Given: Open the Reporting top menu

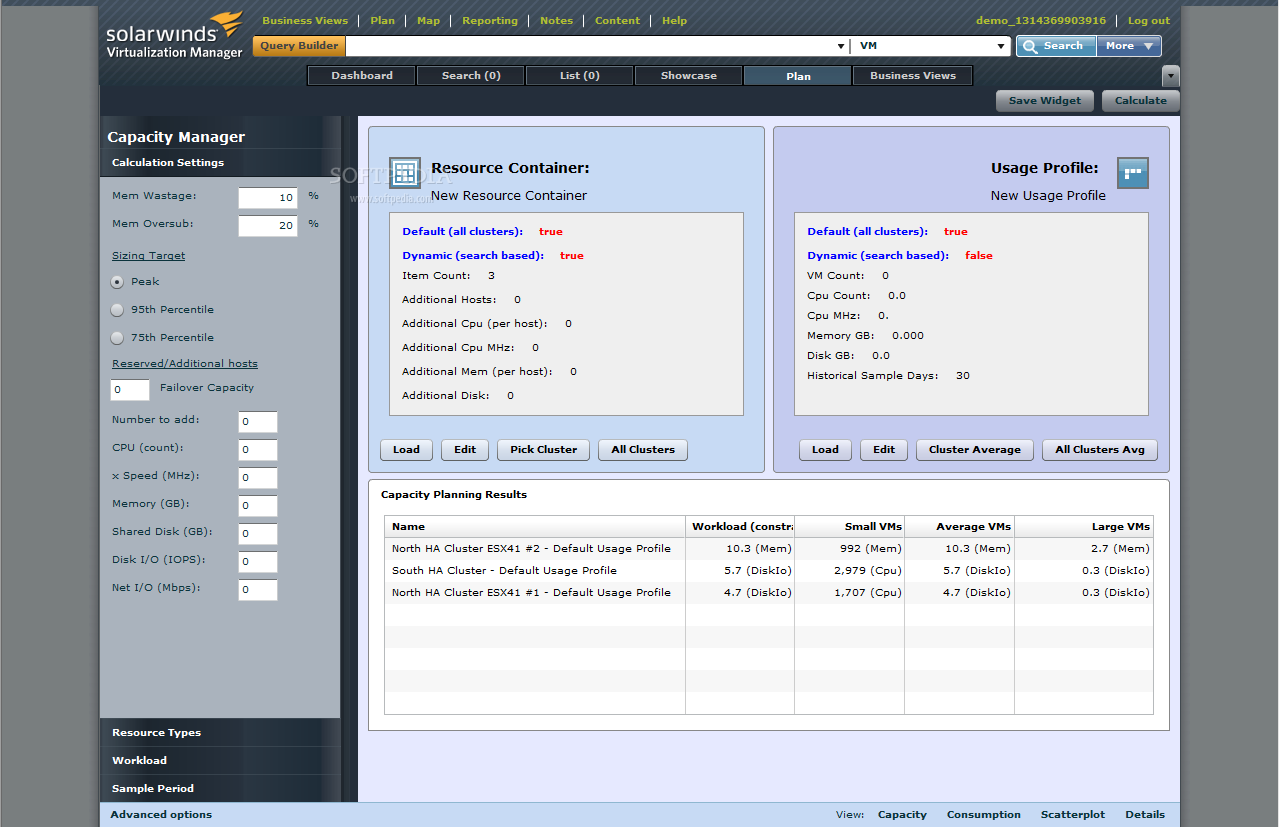Looking at the screenshot, I should tap(490, 21).
